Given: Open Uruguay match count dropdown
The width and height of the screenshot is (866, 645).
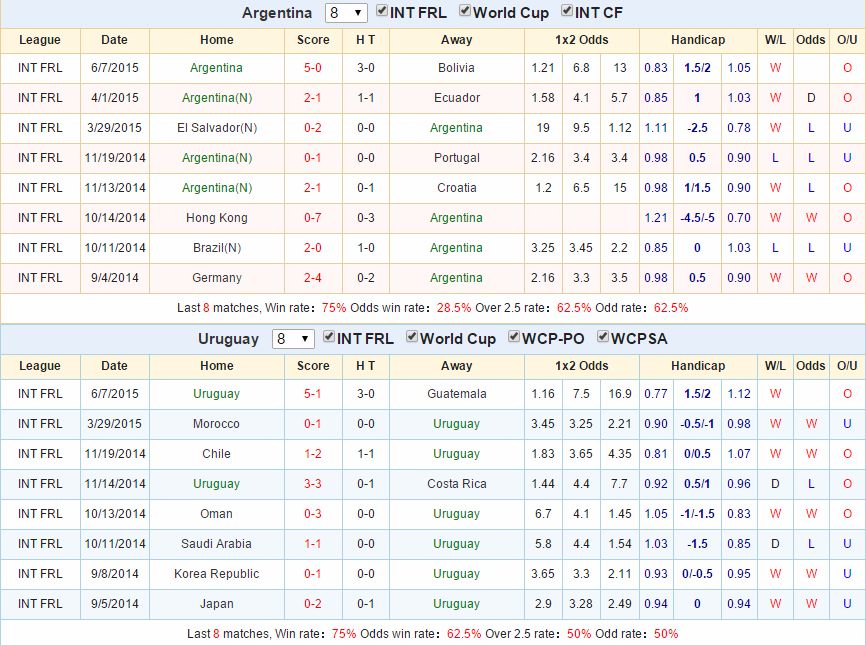Looking at the screenshot, I should coord(293,339).
